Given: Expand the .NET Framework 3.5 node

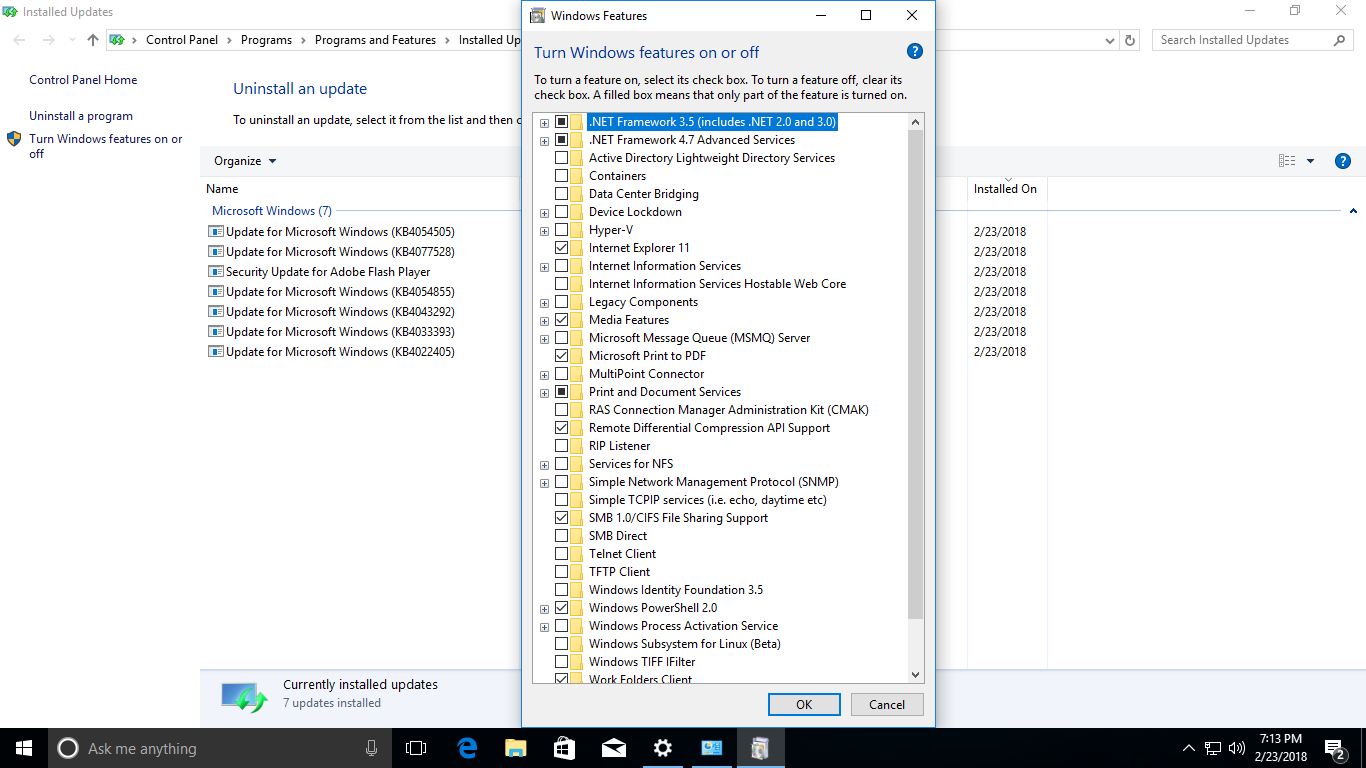Looking at the screenshot, I should (x=544, y=123).
